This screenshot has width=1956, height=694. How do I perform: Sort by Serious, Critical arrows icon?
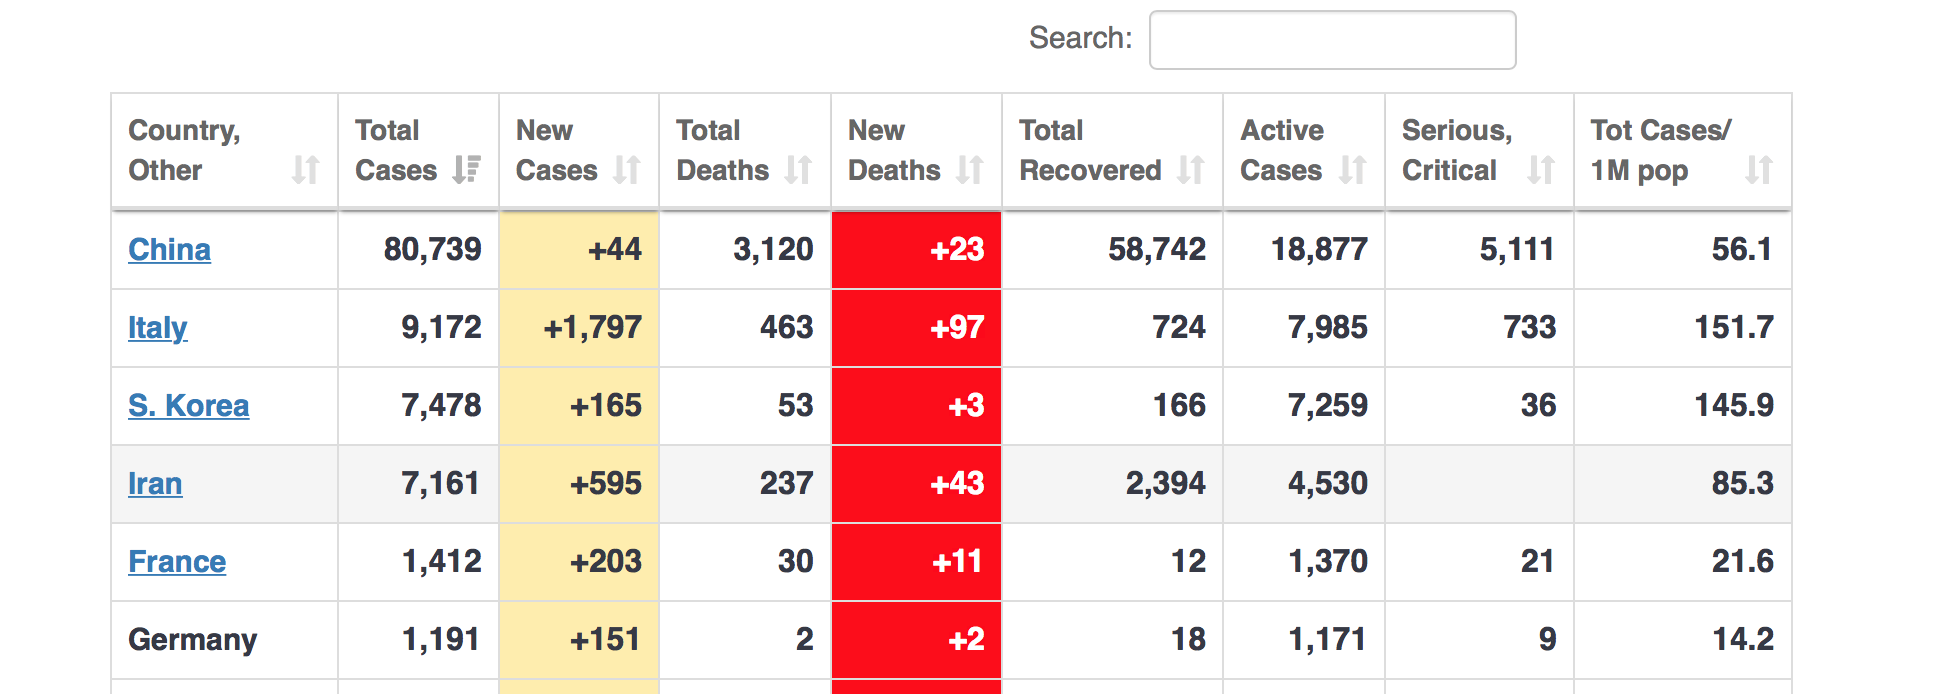point(1541,170)
